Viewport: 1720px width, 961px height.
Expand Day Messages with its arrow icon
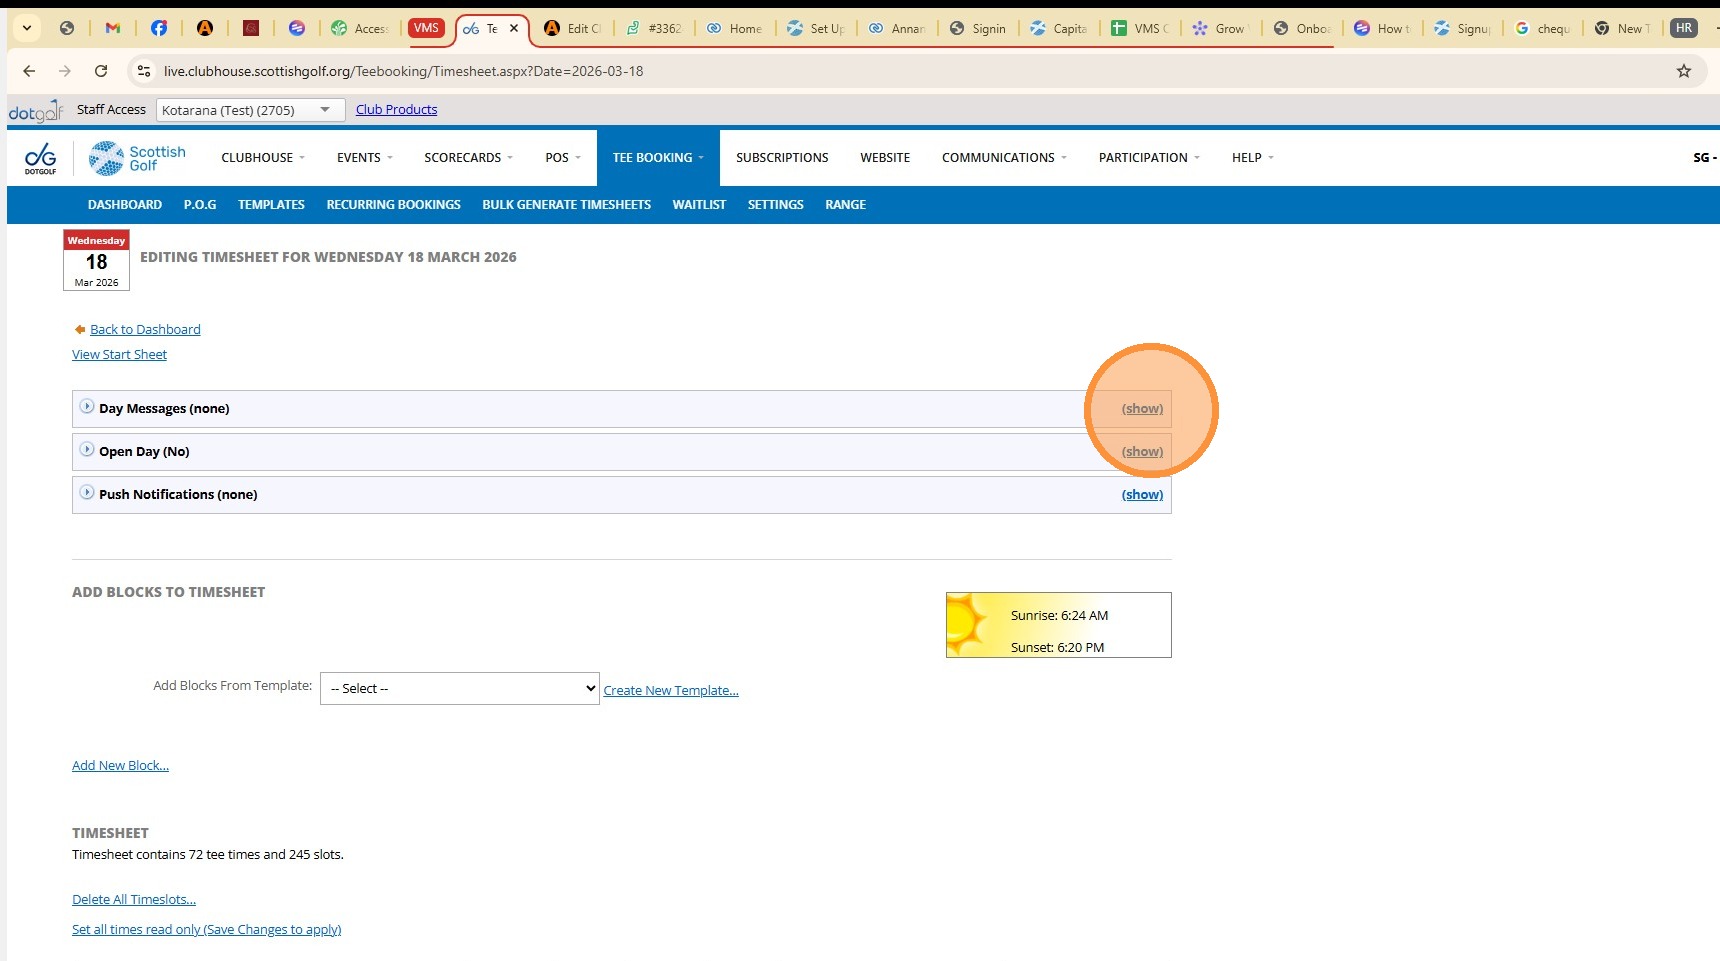click(87, 407)
